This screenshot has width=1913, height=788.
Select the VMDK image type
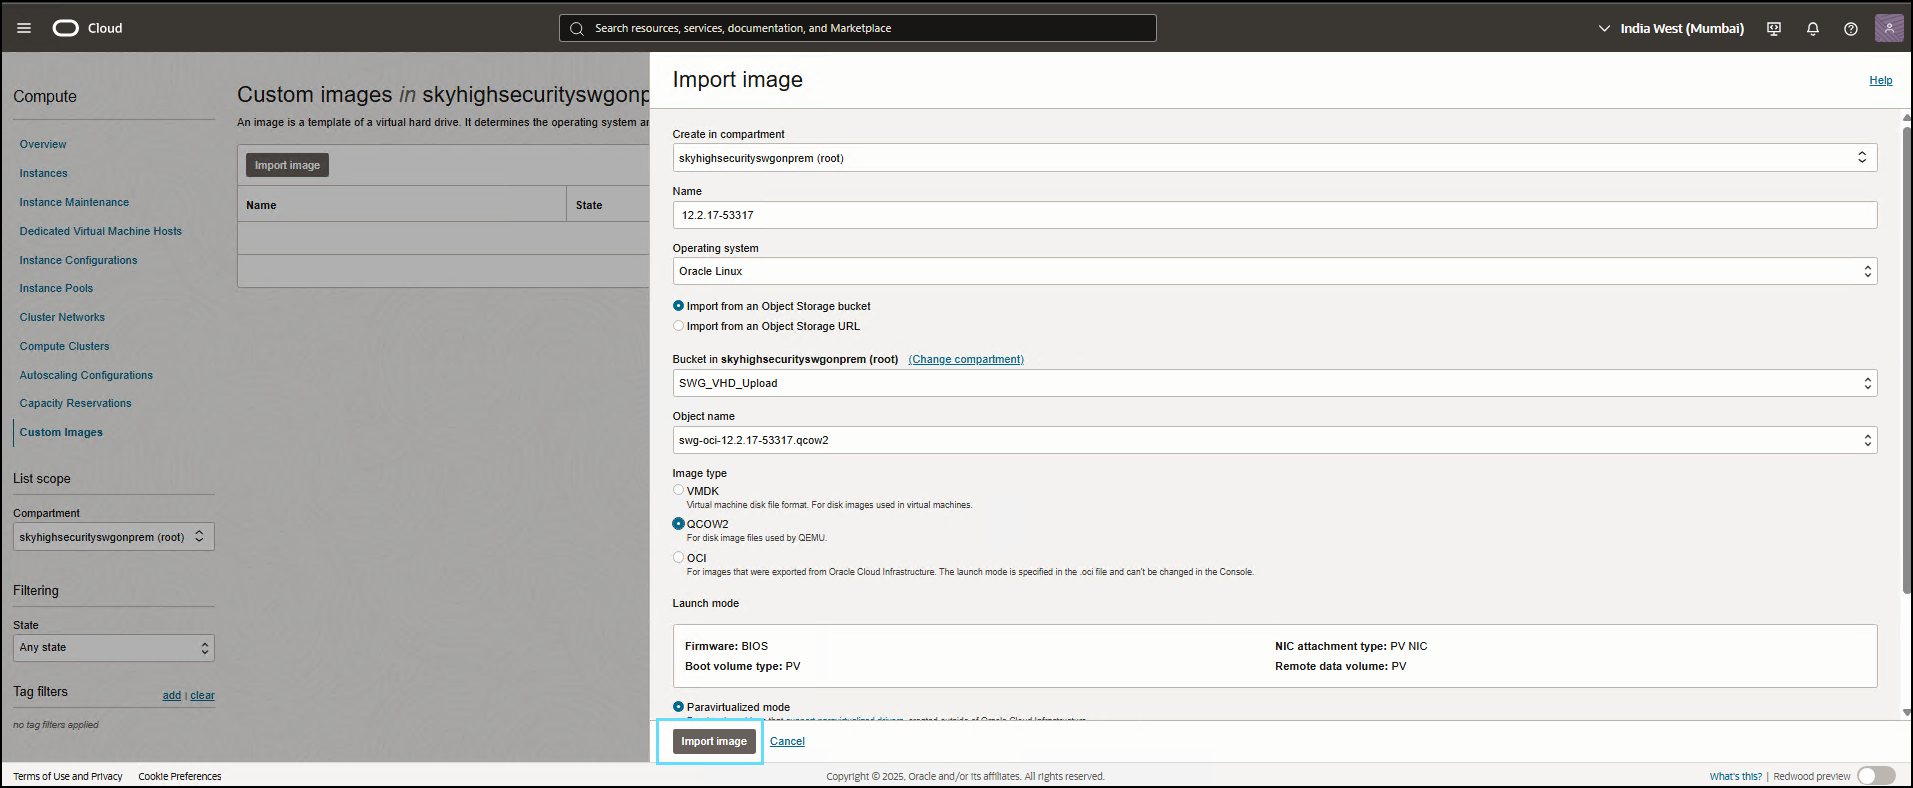click(x=679, y=490)
